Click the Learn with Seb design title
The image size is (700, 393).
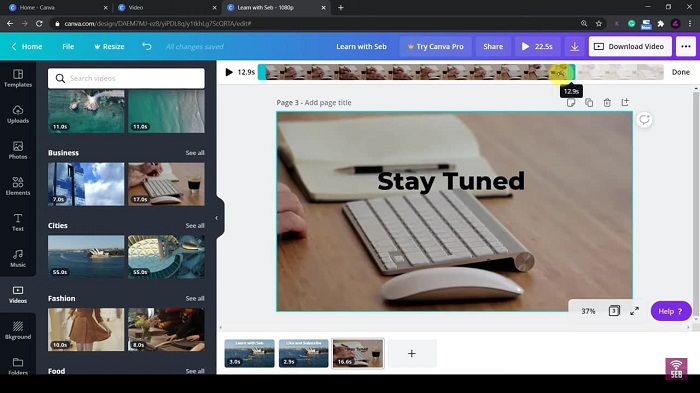pos(361,46)
